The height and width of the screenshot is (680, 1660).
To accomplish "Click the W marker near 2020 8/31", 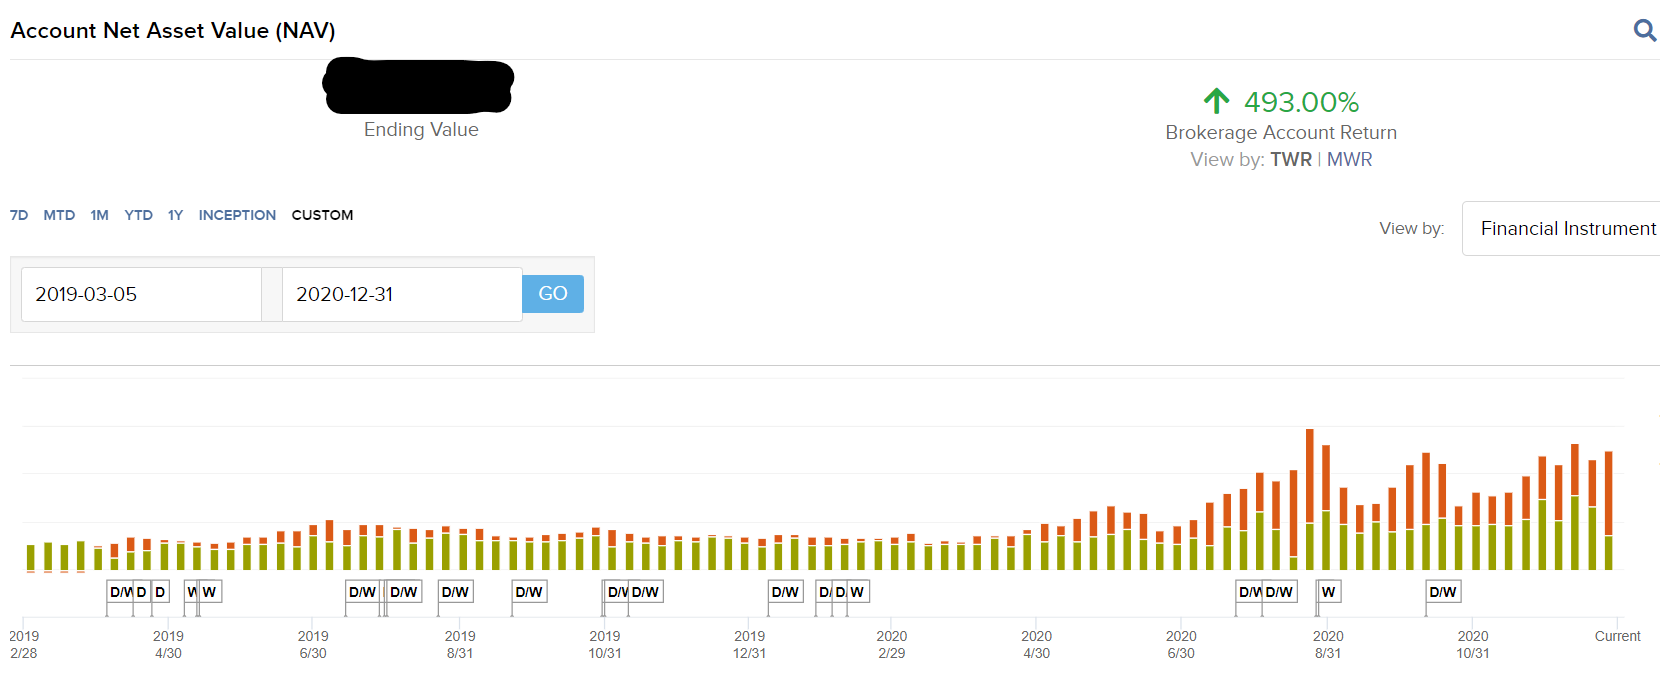I will coord(1328,592).
